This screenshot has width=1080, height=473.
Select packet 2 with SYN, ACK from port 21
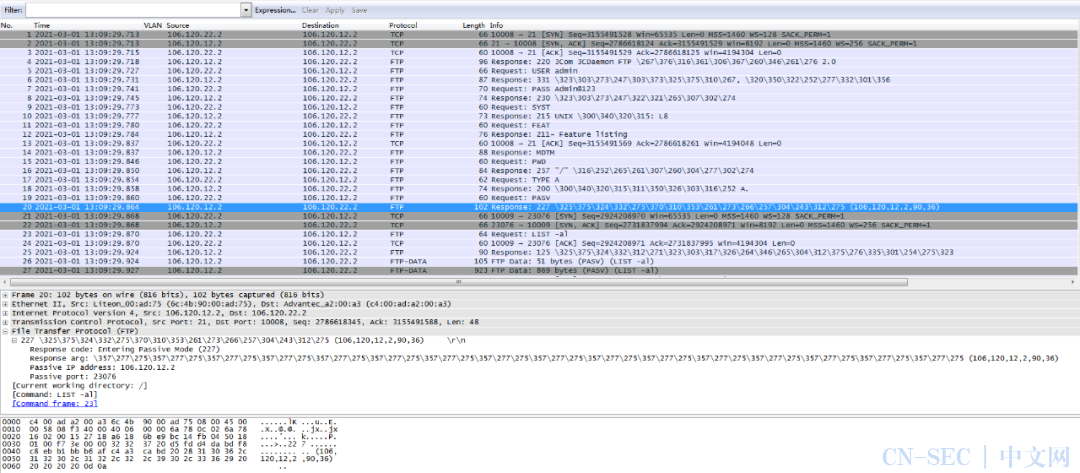pyautogui.click(x=540, y=43)
